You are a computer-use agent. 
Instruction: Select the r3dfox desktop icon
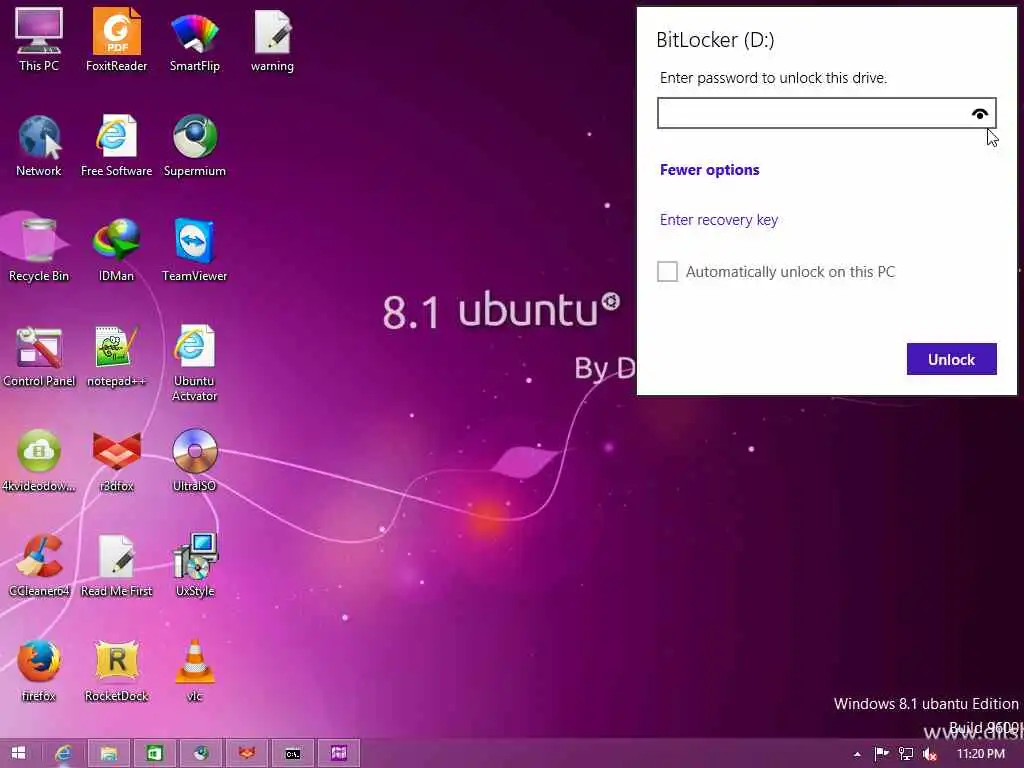click(116, 460)
